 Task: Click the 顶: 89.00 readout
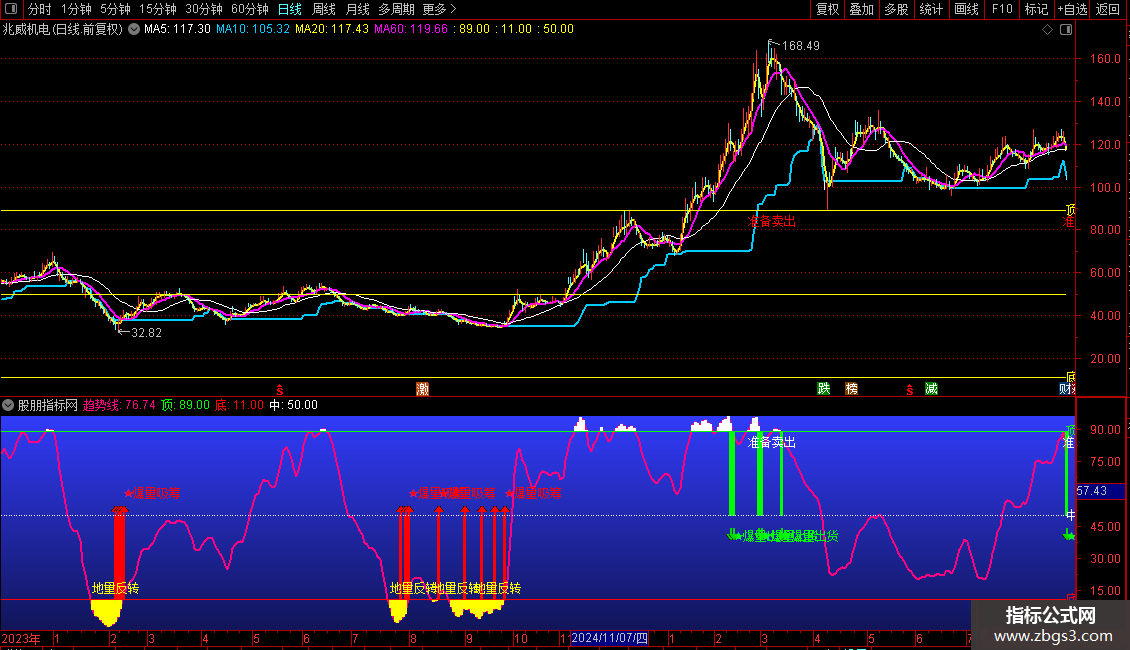click(x=185, y=405)
